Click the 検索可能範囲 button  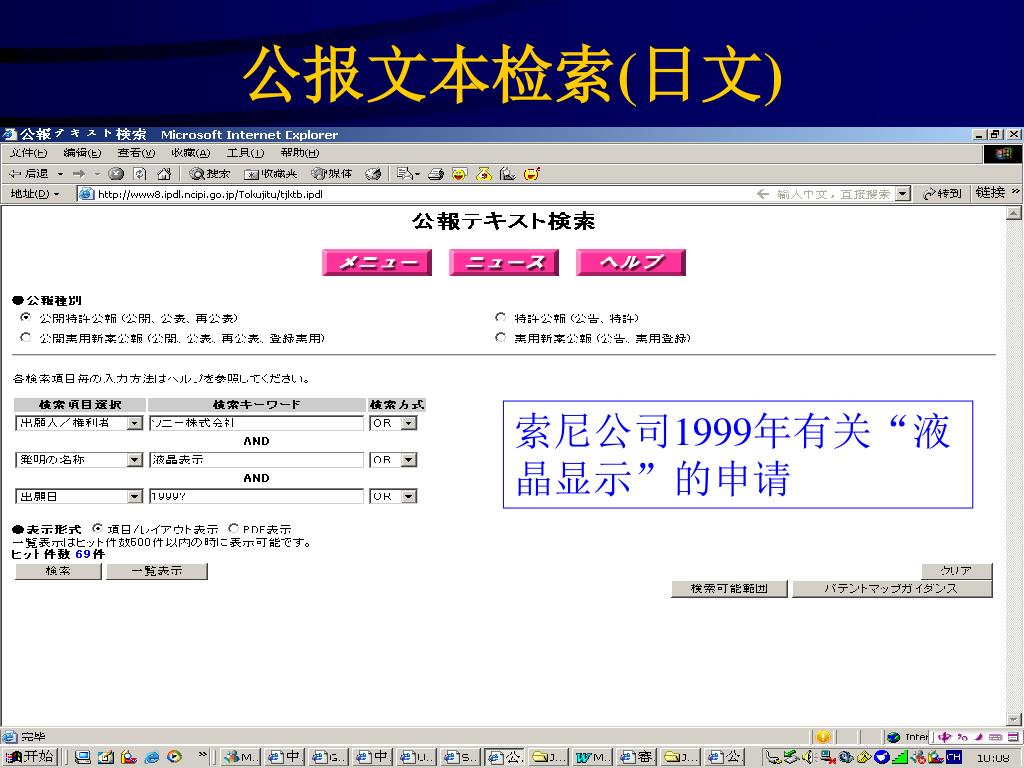pyautogui.click(x=729, y=588)
